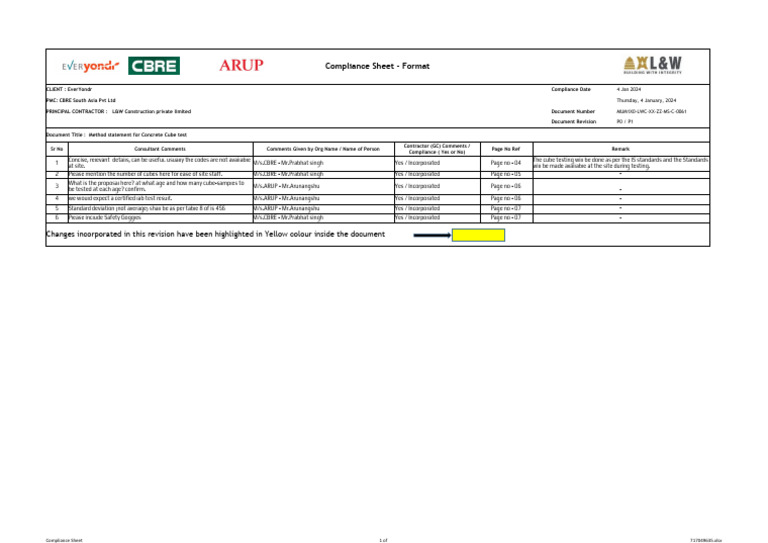Click the .xlsx file name in footer right
Image resolution: width=768 pixels, height=543 pixels.
point(706,541)
